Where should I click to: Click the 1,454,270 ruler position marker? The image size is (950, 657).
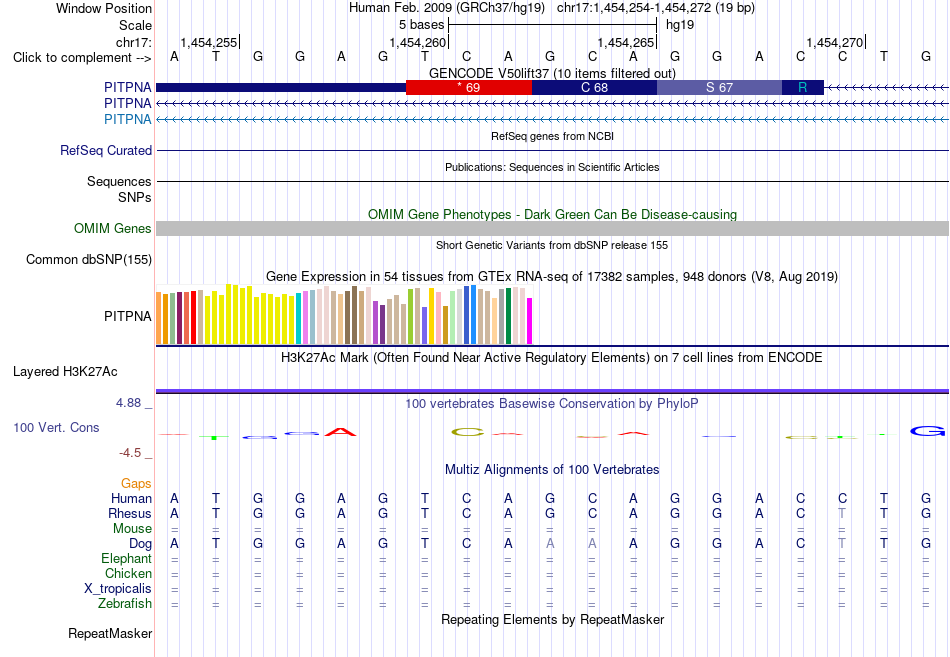834,42
